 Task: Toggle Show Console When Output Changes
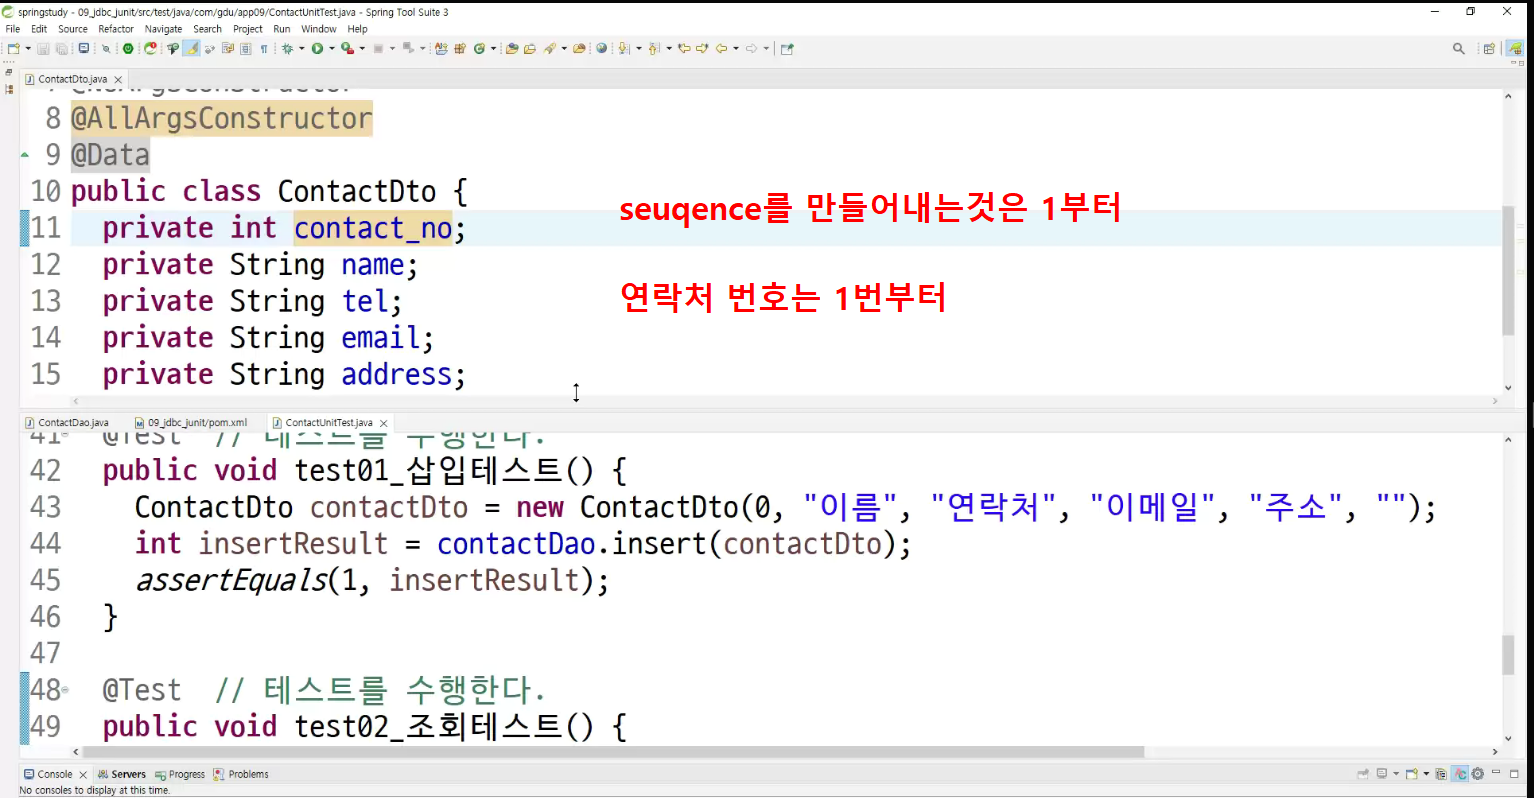pyautogui.click(x=1441, y=774)
